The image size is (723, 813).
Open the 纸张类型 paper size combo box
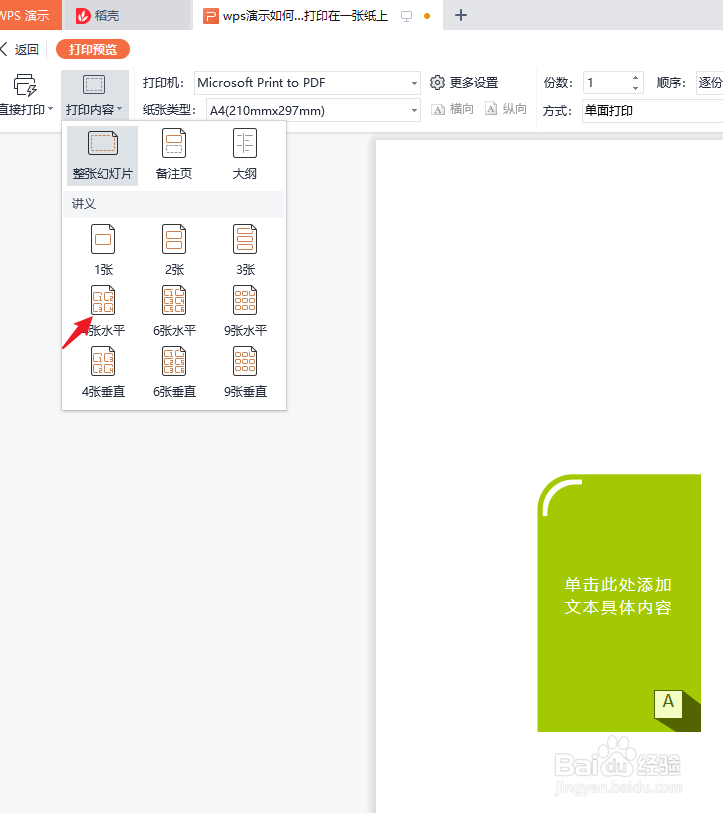(313, 110)
